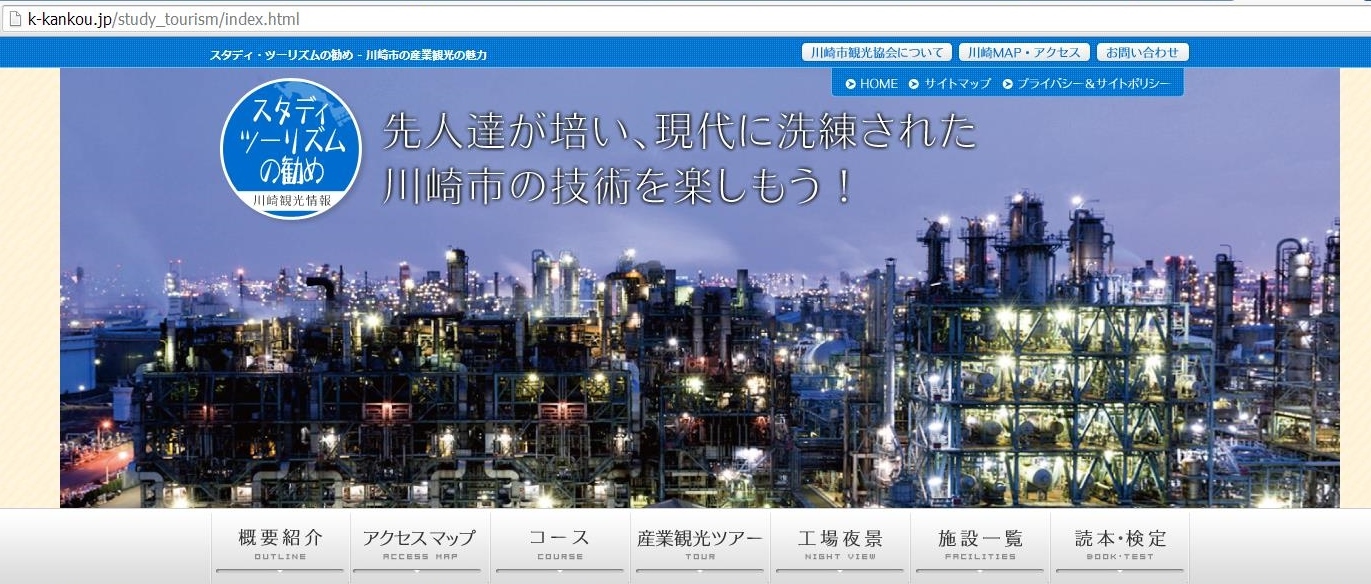Image resolution: width=1371 pixels, height=584 pixels.
Task: Click the arrow icon beside プライバシー＆サイトポリシー
Action: pos(1008,84)
